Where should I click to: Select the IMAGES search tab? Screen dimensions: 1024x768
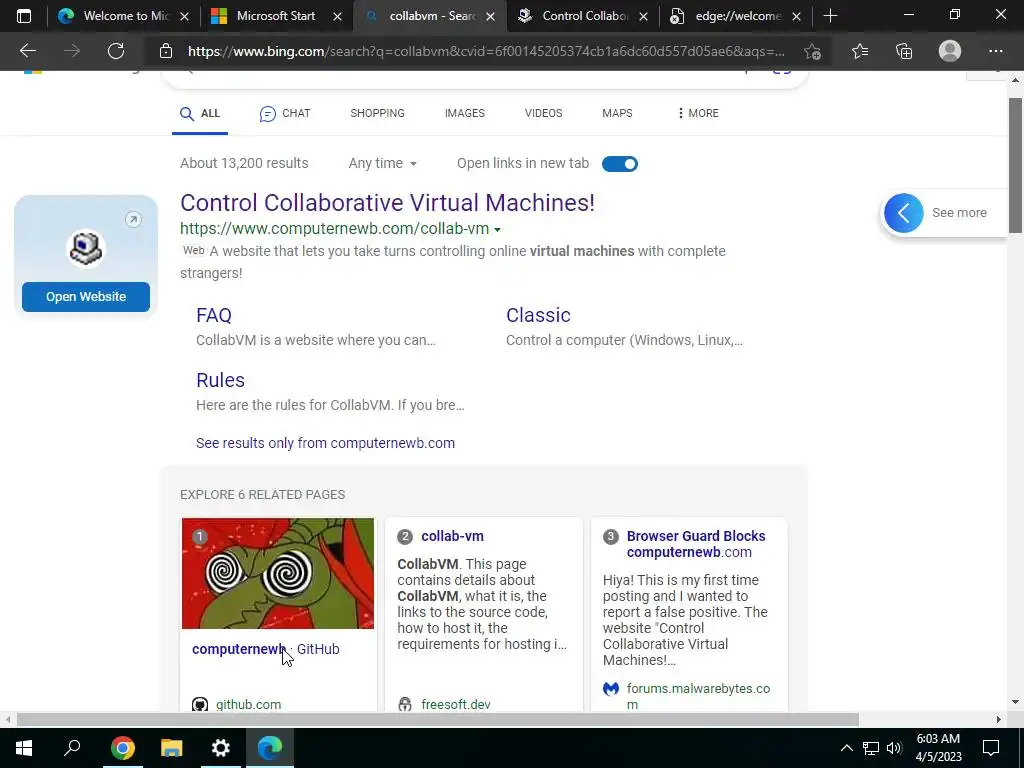point(465,113)
